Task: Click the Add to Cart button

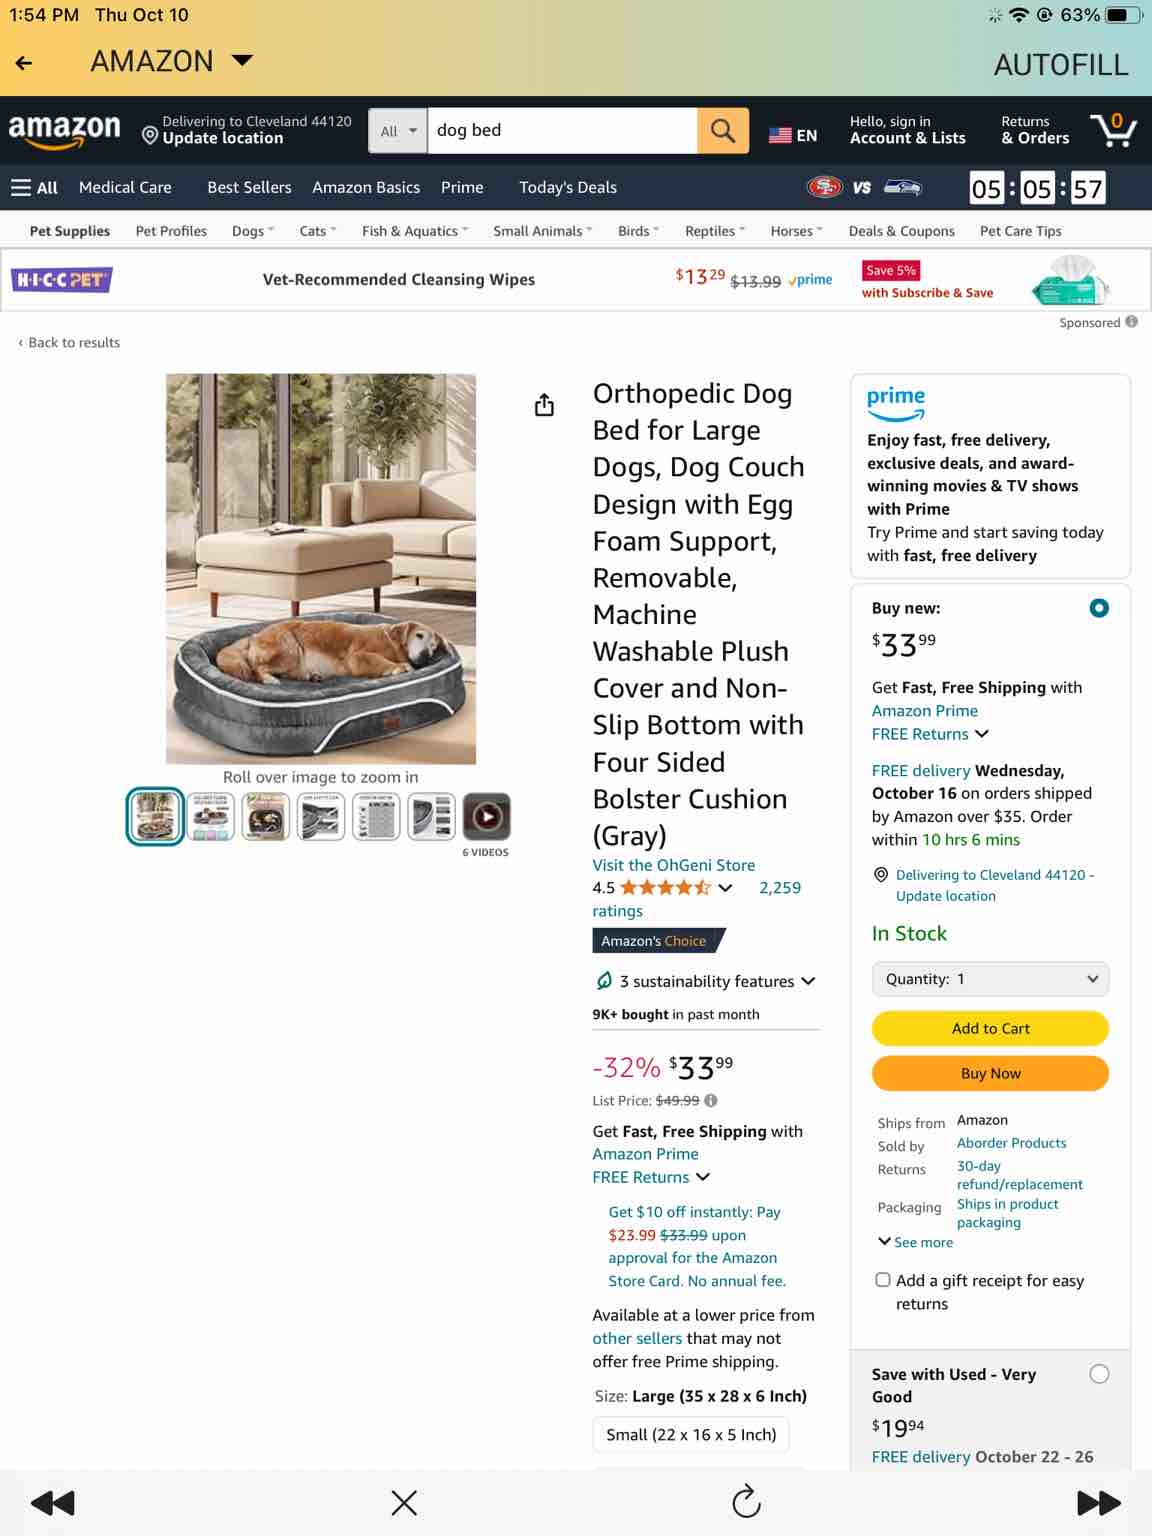Action: click(991, 1028)
